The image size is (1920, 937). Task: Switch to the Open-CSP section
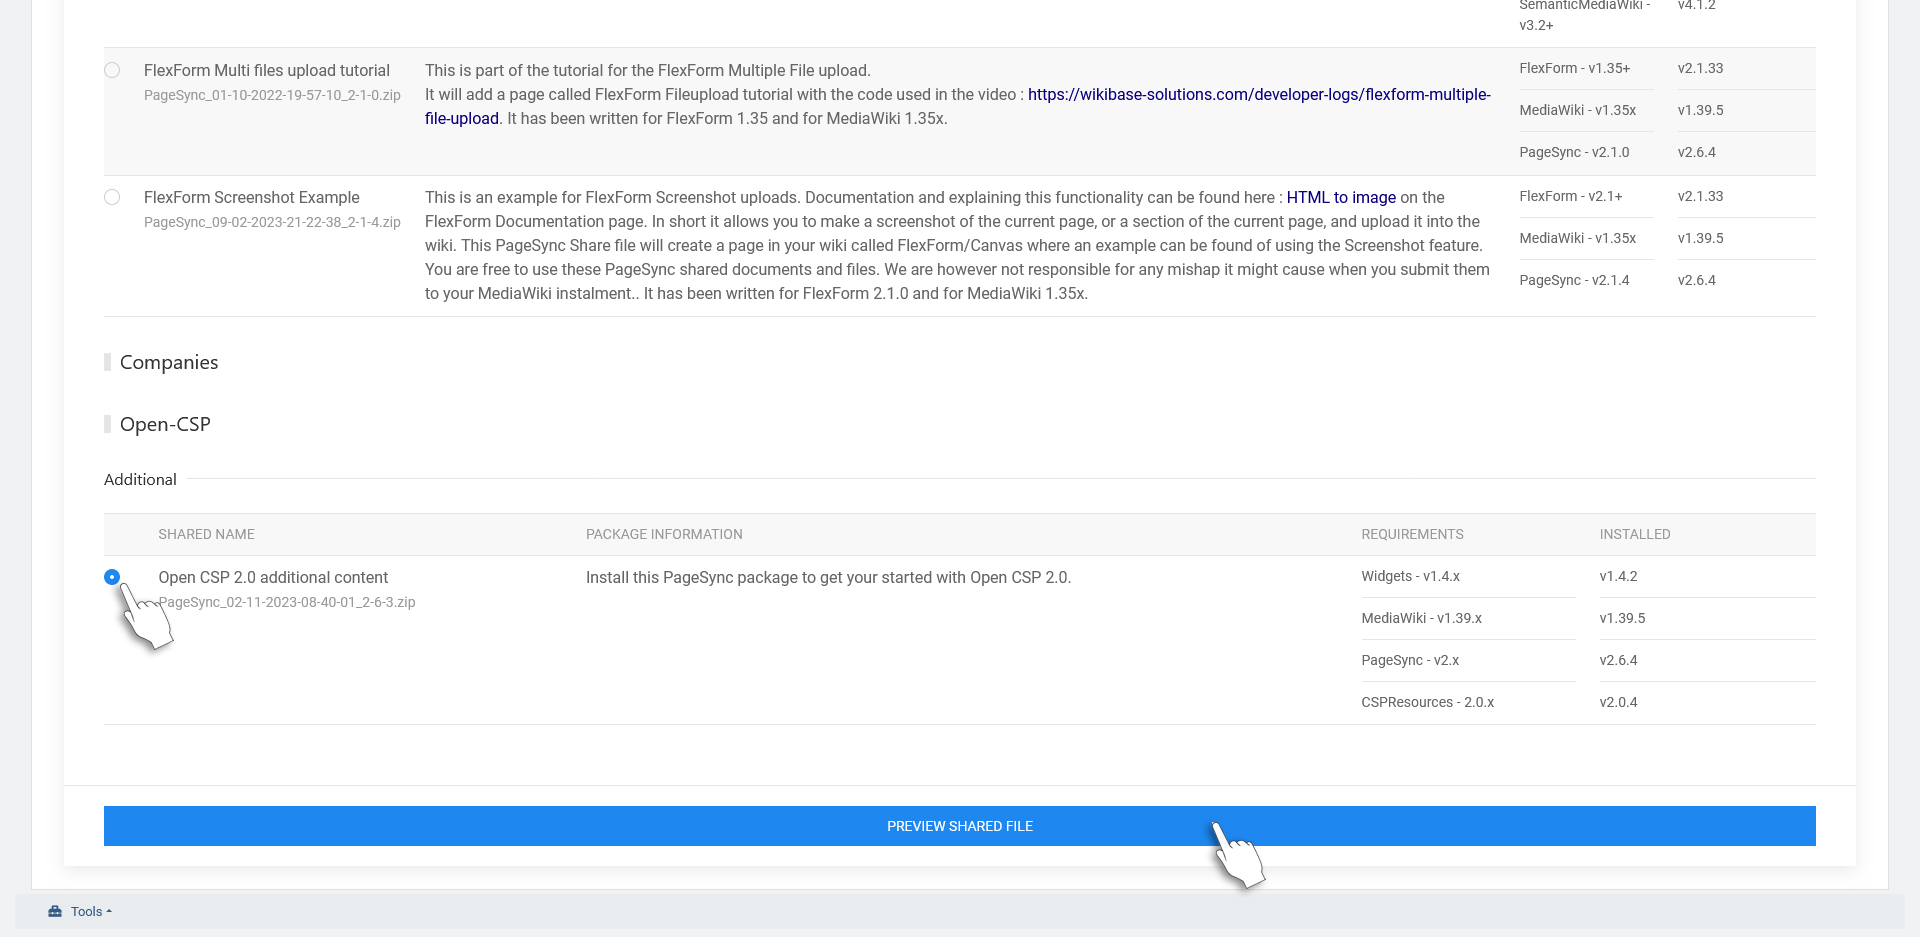[165, 424]
